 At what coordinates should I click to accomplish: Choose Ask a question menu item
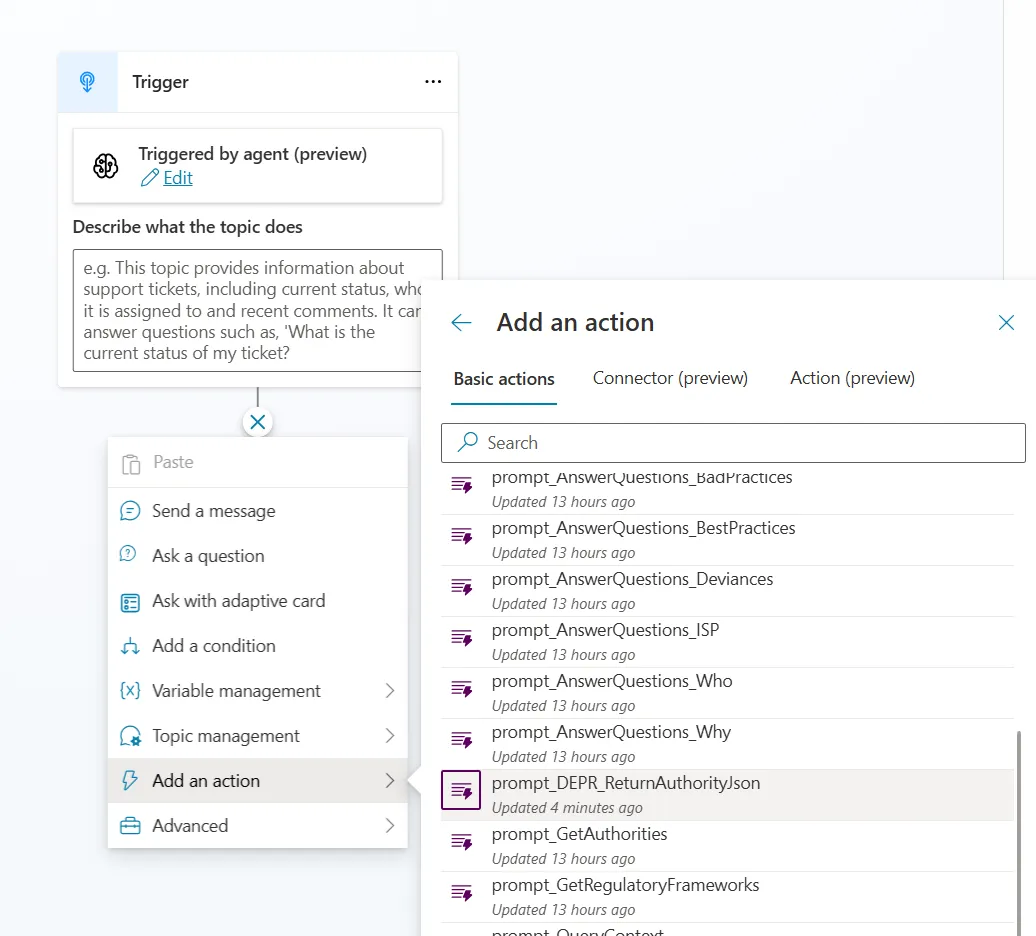258,556
